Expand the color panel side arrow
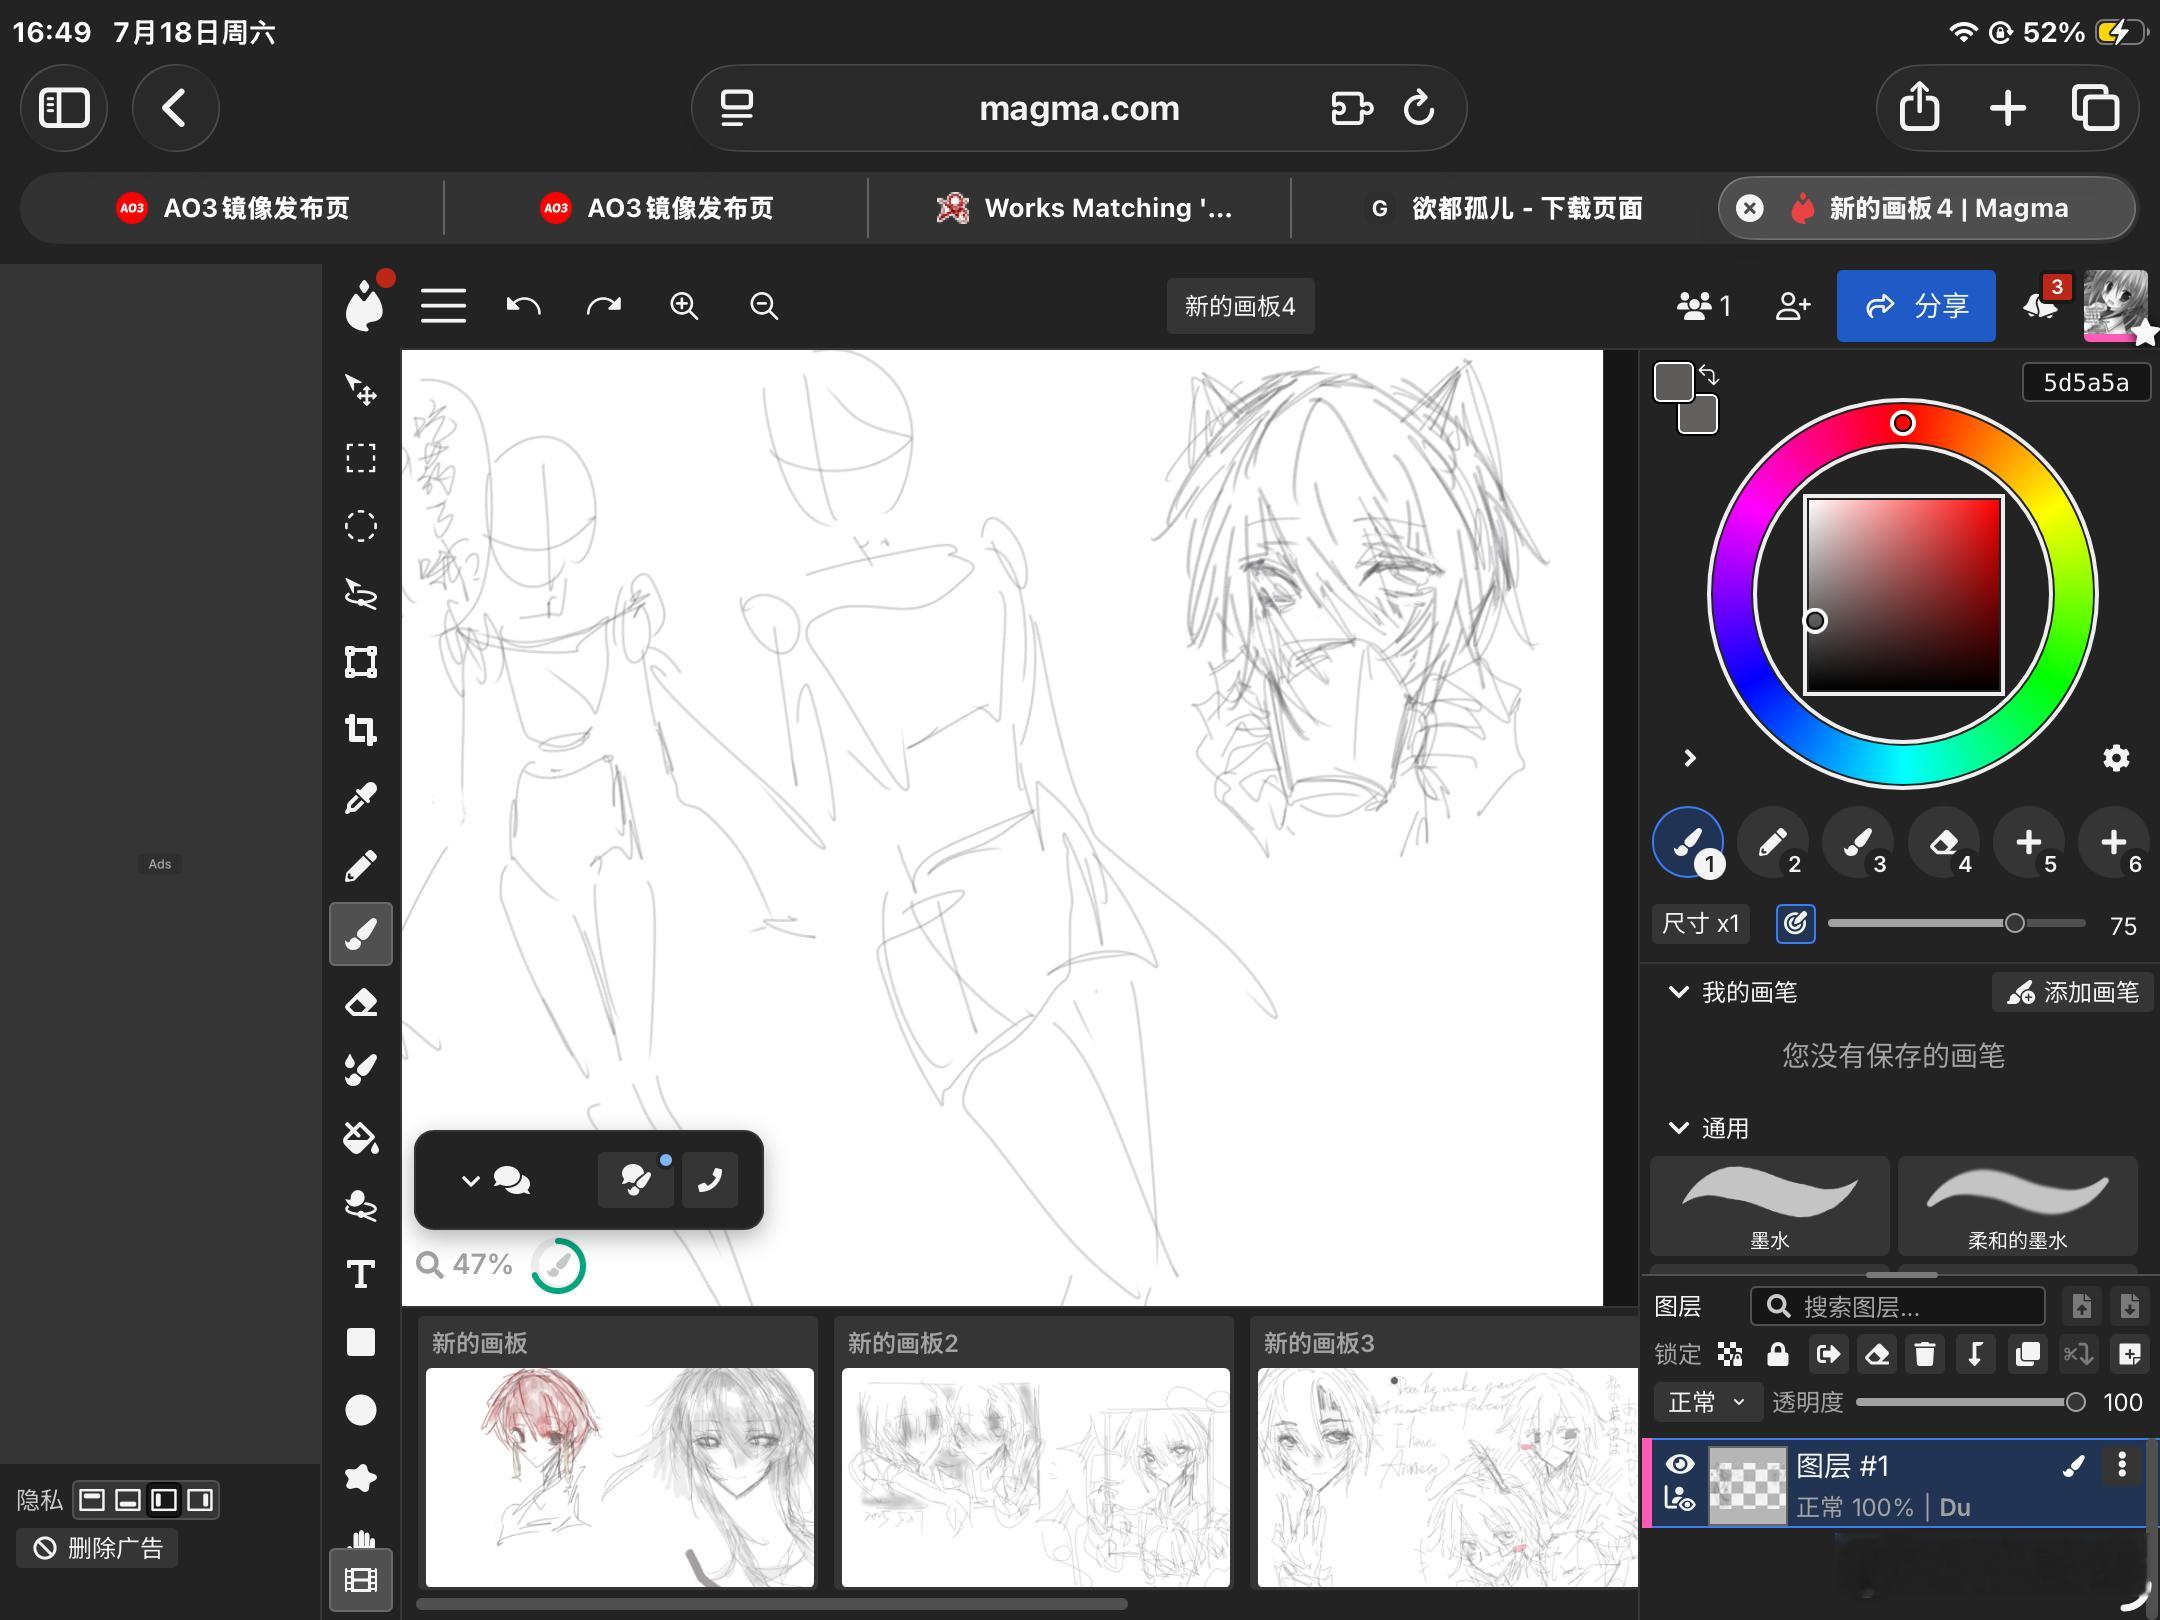Image resolution: width=2160 pixels, height=1620 pixels. (1690, 758)
